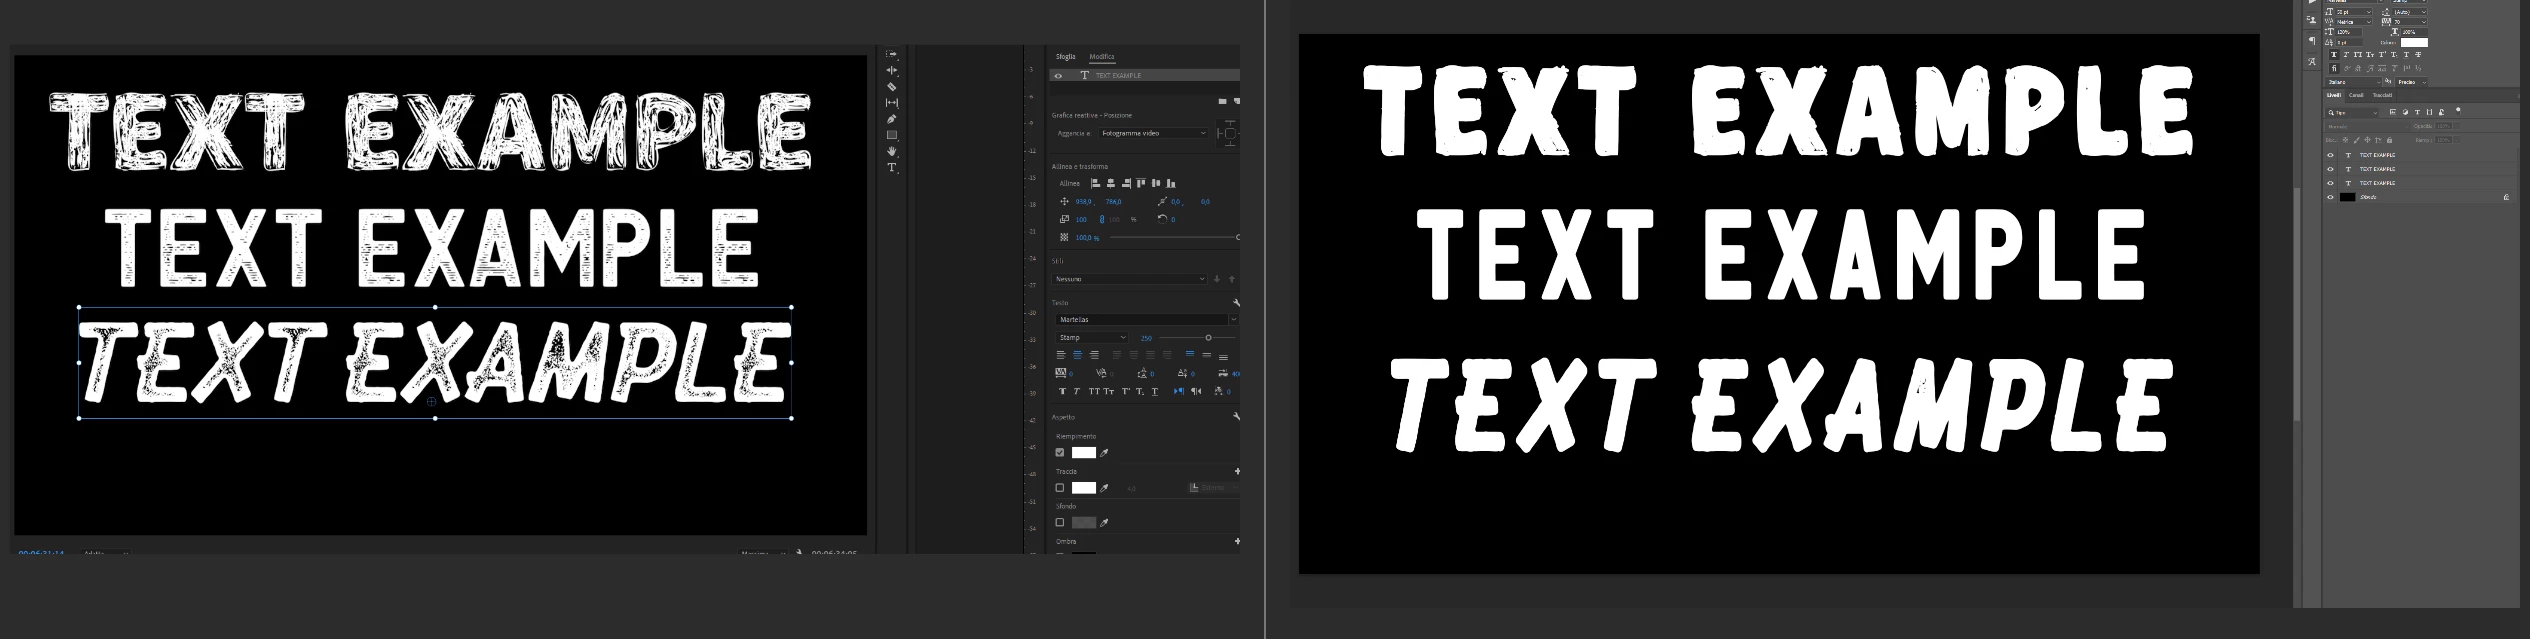Pick stroke color with Traccia eyedropper
The width and height of the screenshot is (2530, 639).
[x=1104, y=488]
